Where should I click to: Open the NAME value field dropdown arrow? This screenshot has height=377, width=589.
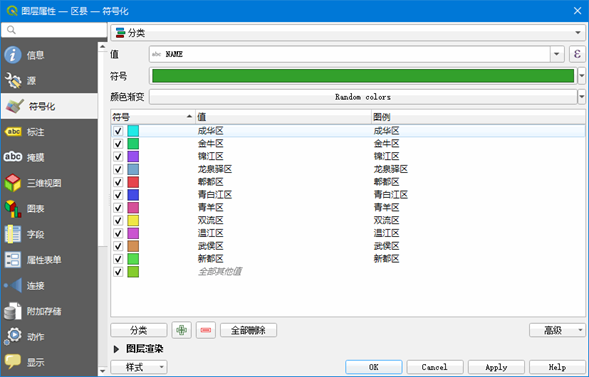pos(557,54)
